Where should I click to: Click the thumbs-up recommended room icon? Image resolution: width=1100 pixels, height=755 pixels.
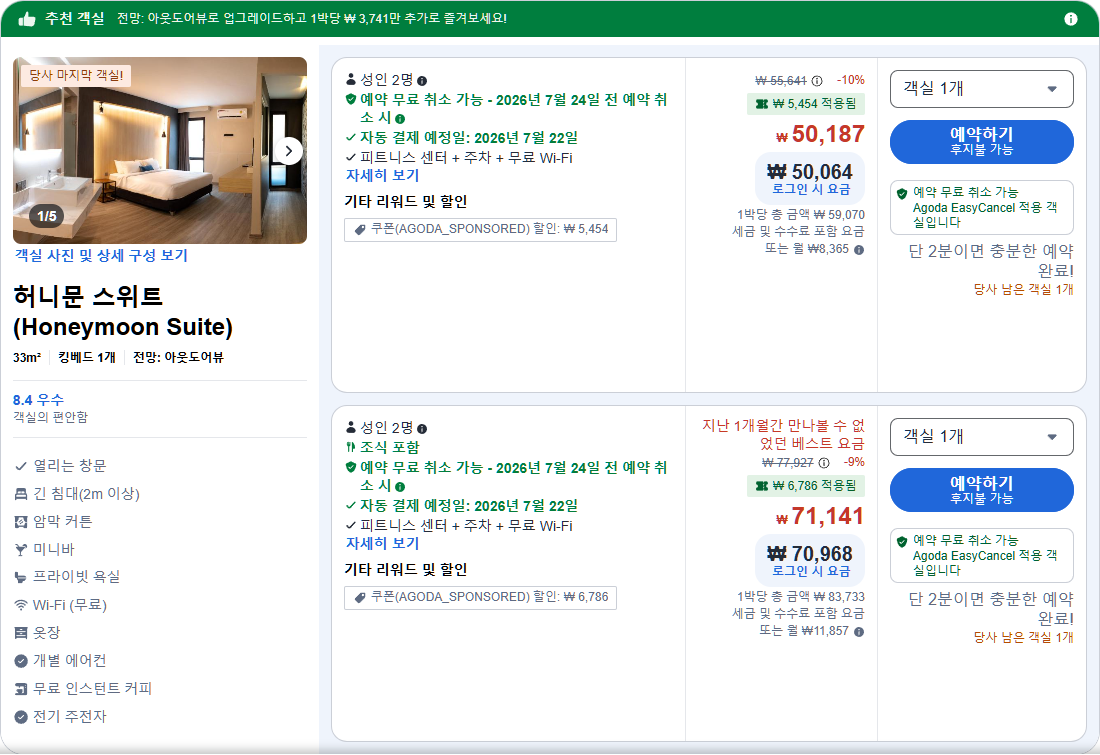[x=27, y=19]
